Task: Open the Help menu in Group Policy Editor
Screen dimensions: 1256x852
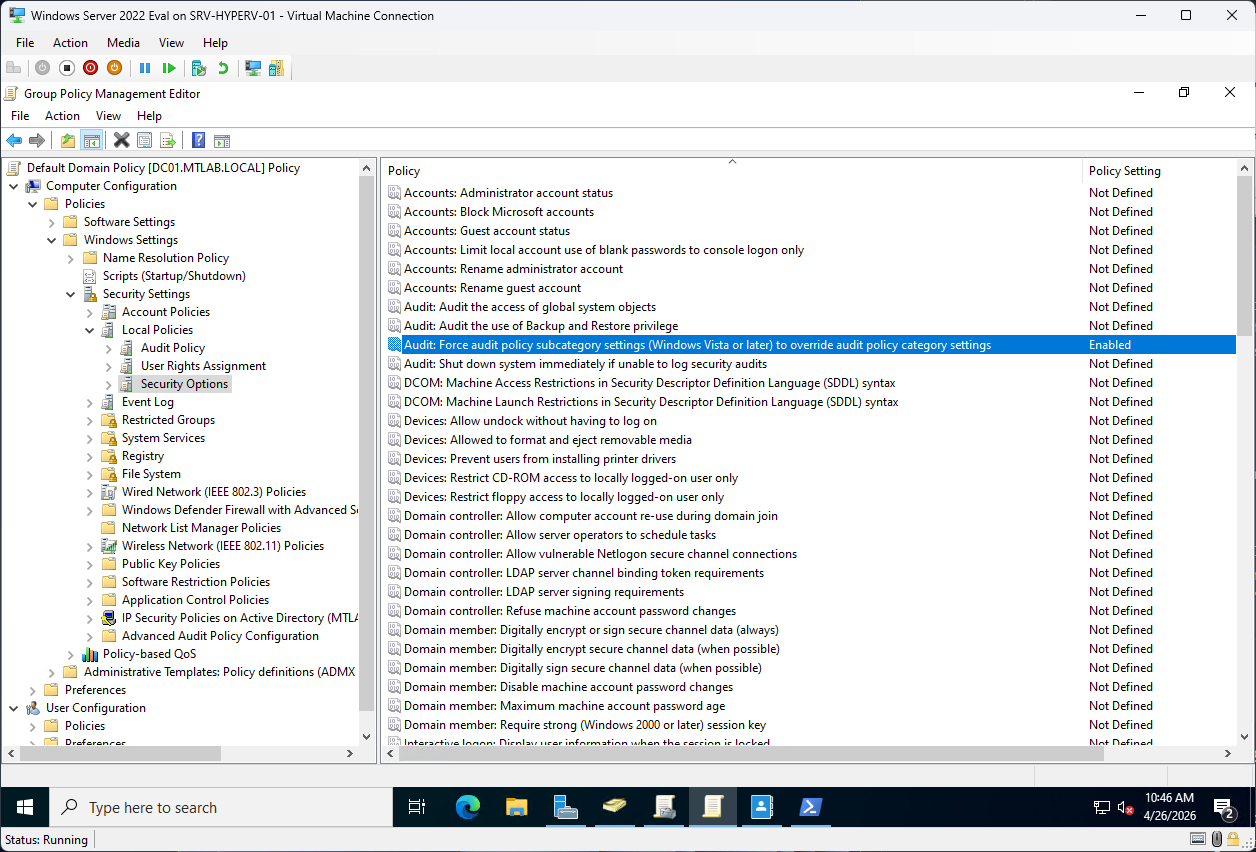Action: pyautogui.click(x=149, y=116)
